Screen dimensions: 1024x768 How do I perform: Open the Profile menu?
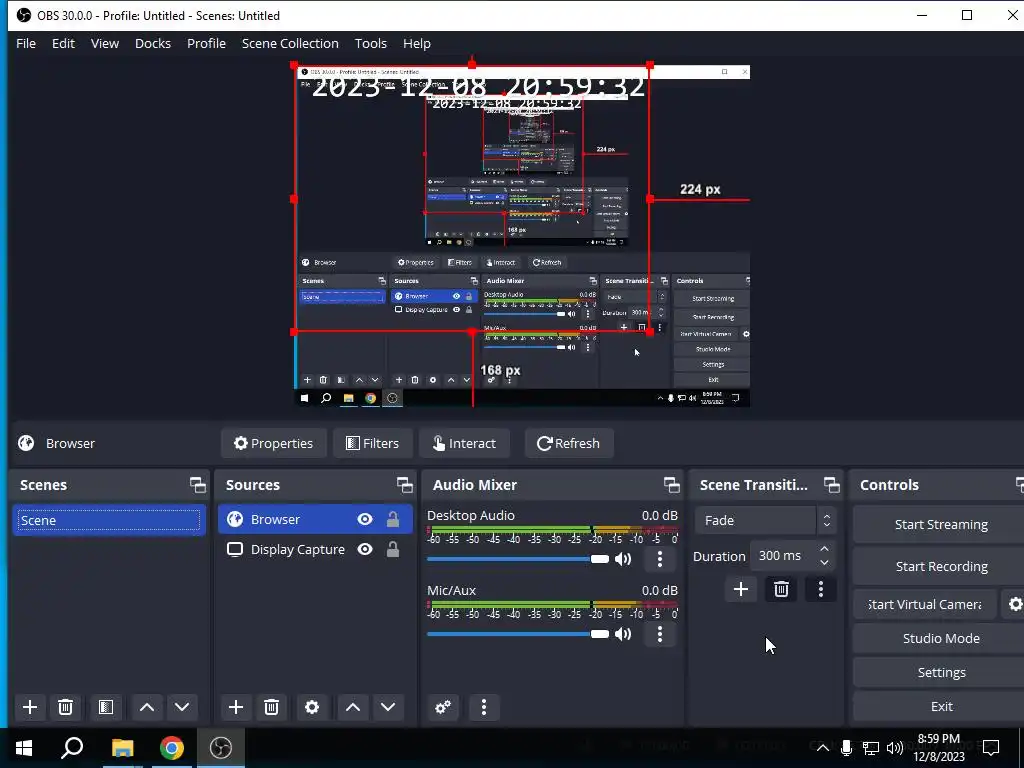tap(206, 43)
